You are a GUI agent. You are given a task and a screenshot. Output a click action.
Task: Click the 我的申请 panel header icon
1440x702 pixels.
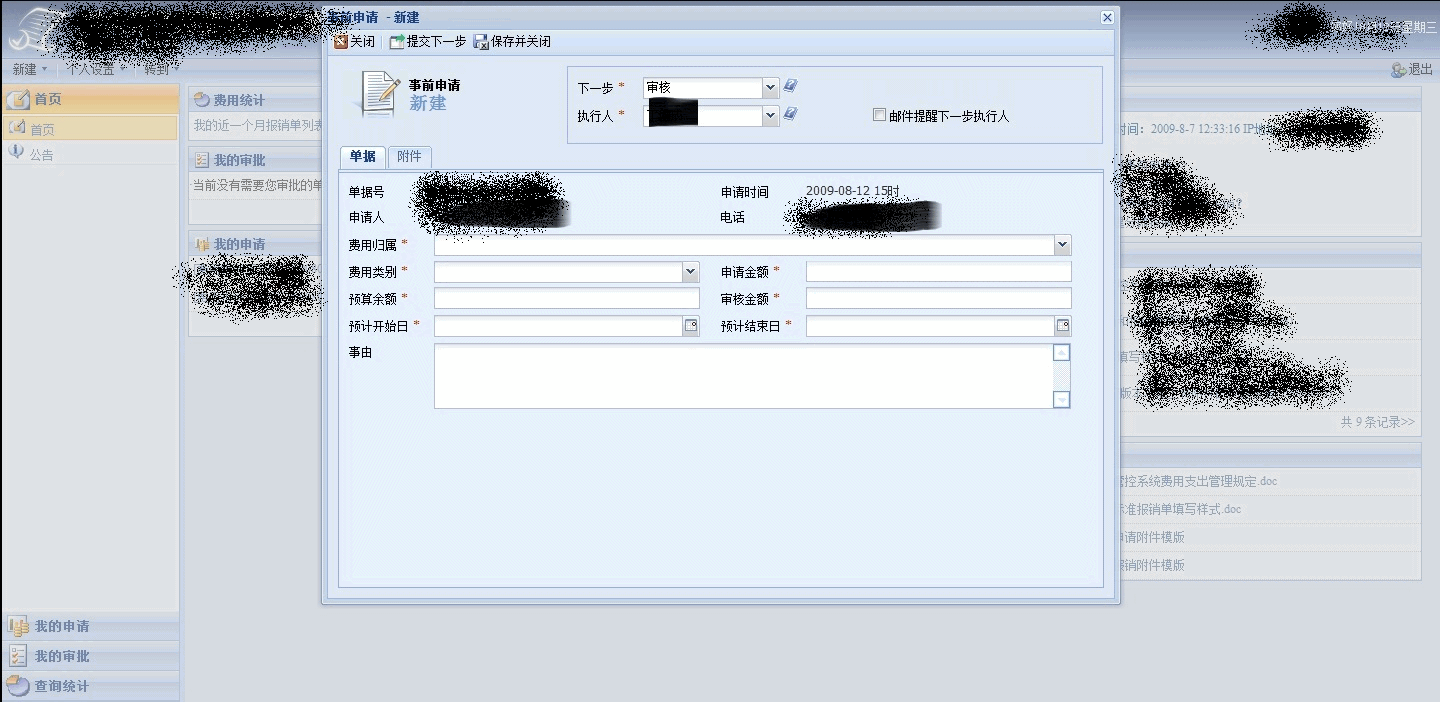[x=201, y=244]
